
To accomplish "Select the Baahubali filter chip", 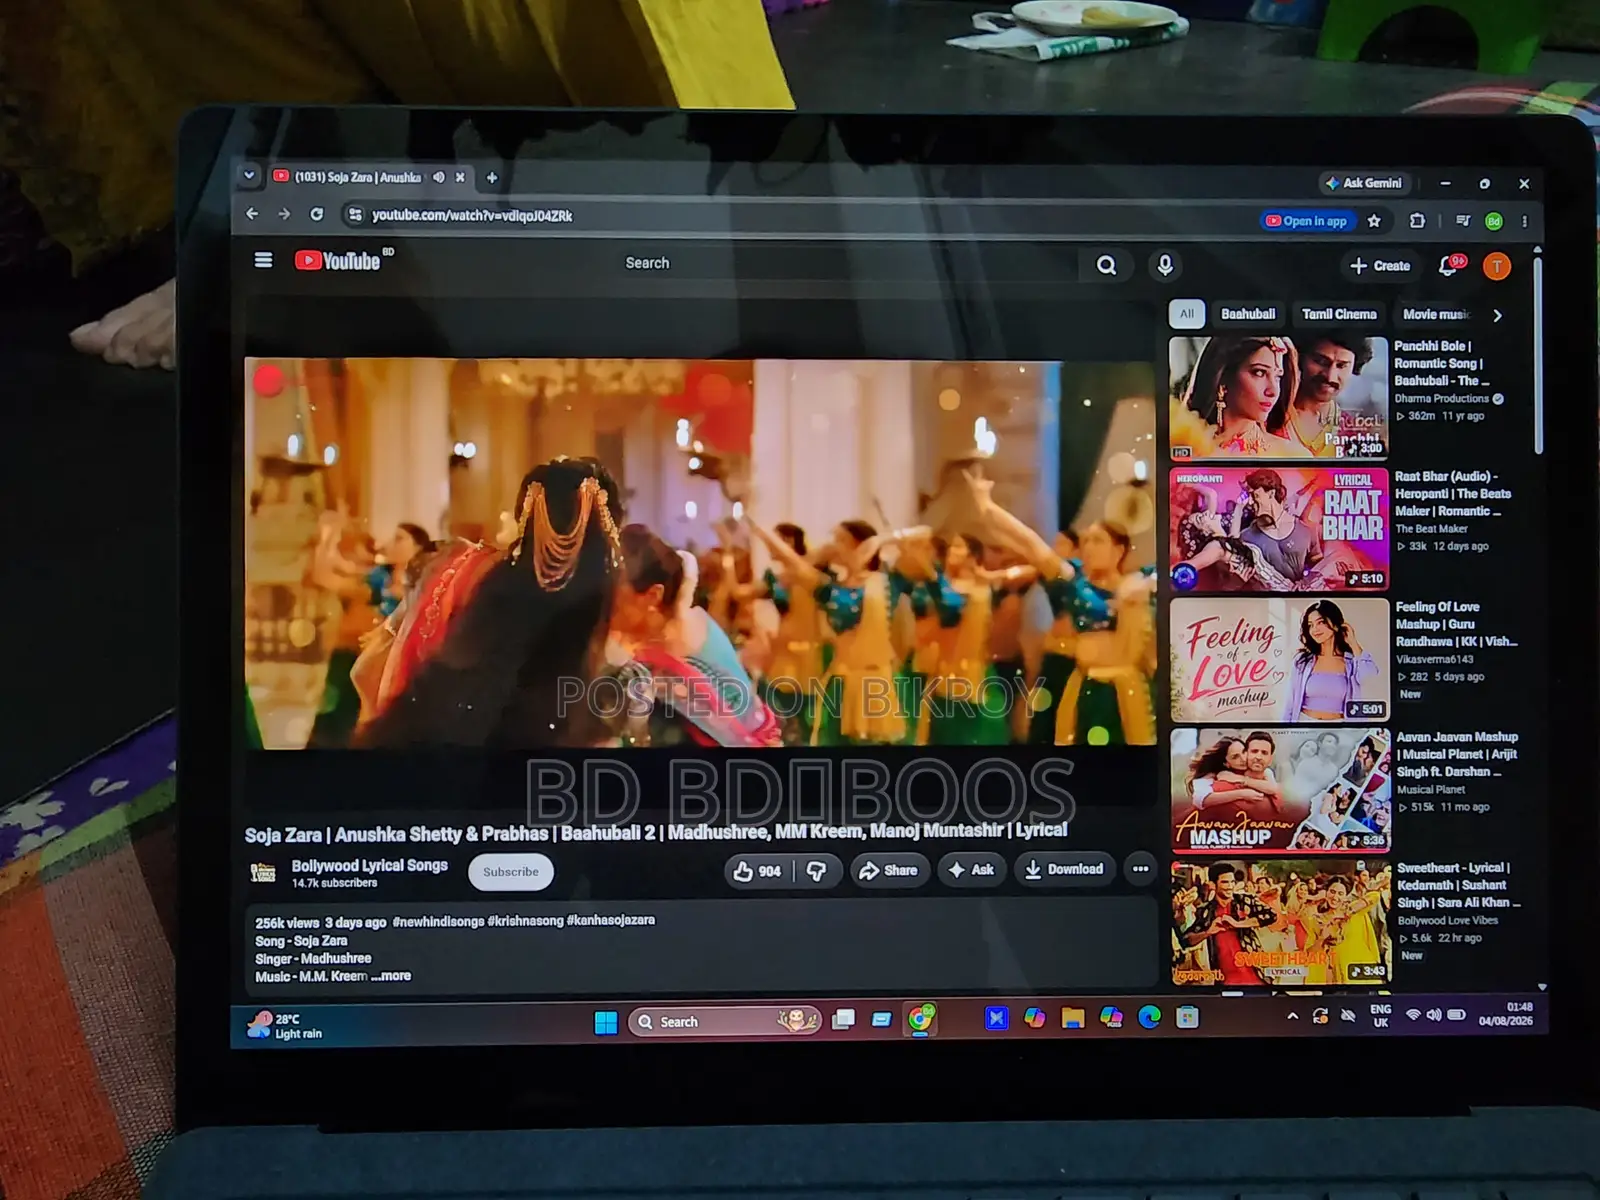I will [x=1248, y=314].
